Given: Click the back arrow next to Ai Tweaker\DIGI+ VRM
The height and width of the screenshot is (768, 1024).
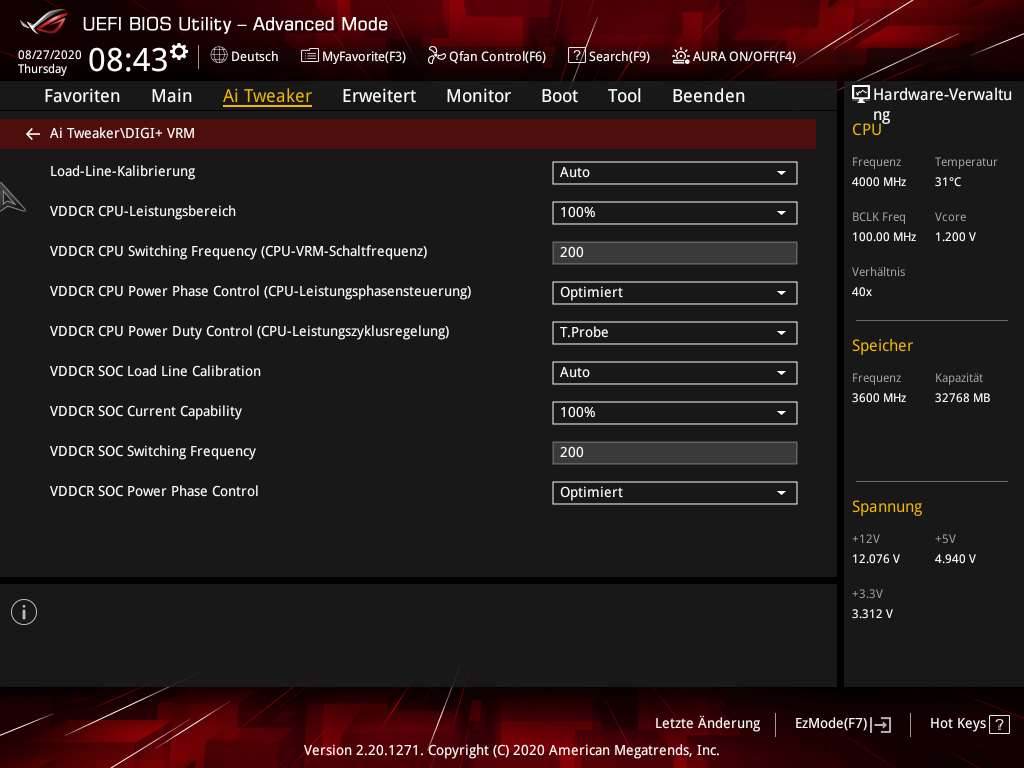Looking at the screenshot, I should pos(33,134).
